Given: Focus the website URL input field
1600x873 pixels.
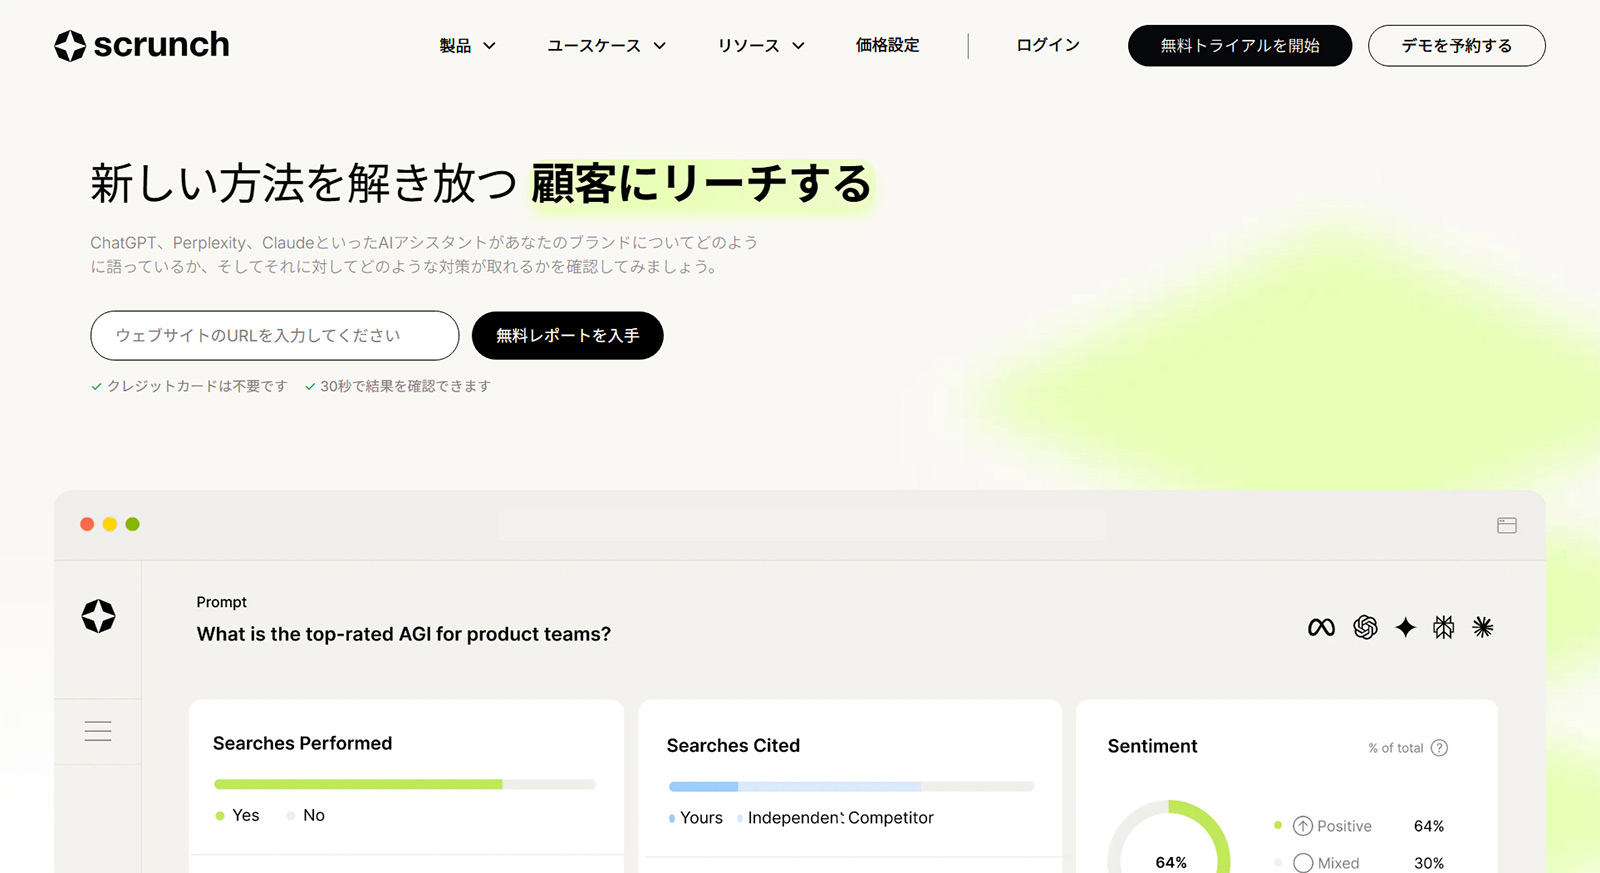Looking at the screenshot, I should click(x=275, y=335).
